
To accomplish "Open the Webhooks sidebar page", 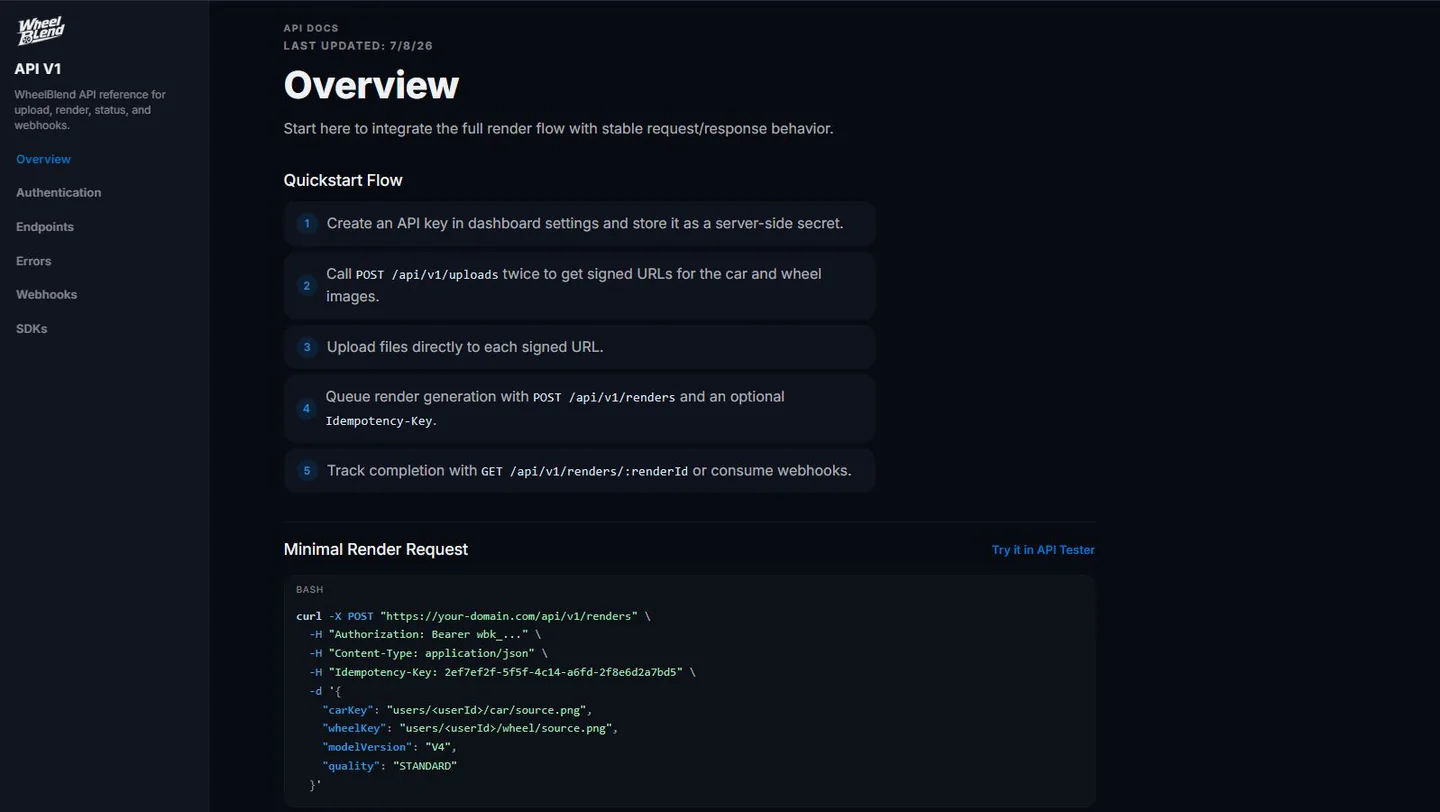I will pyautogui.click(x=46, y=295).
